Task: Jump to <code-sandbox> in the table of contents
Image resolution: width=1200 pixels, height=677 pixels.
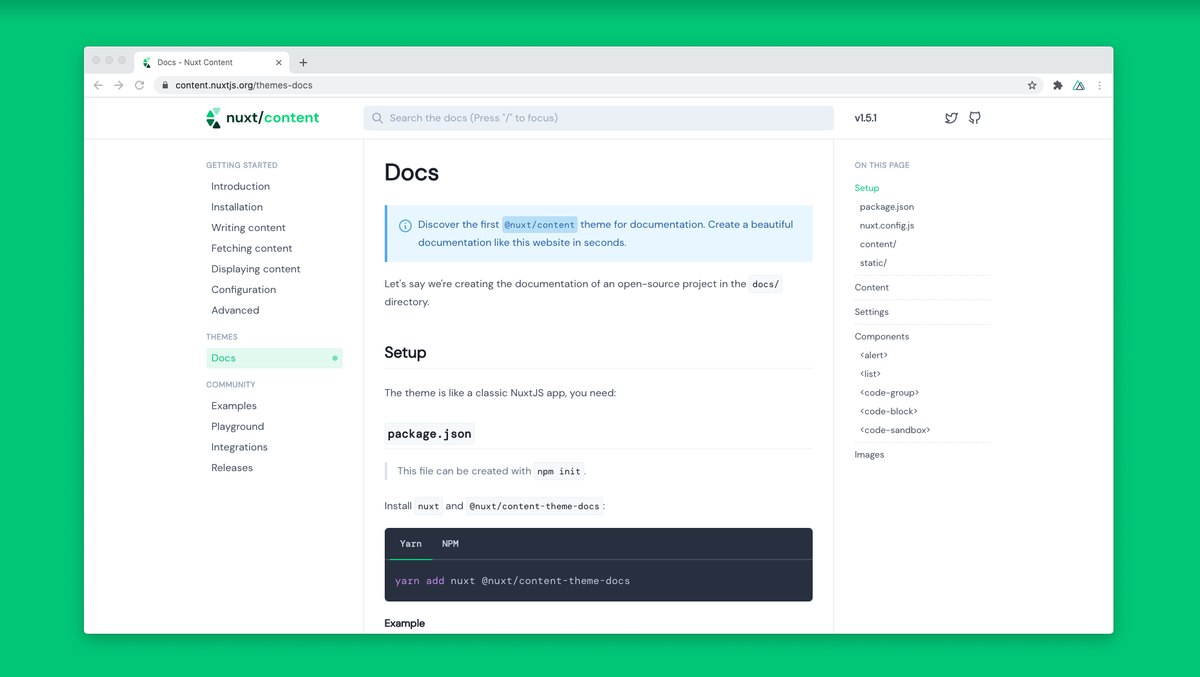Action: (895, 430)
